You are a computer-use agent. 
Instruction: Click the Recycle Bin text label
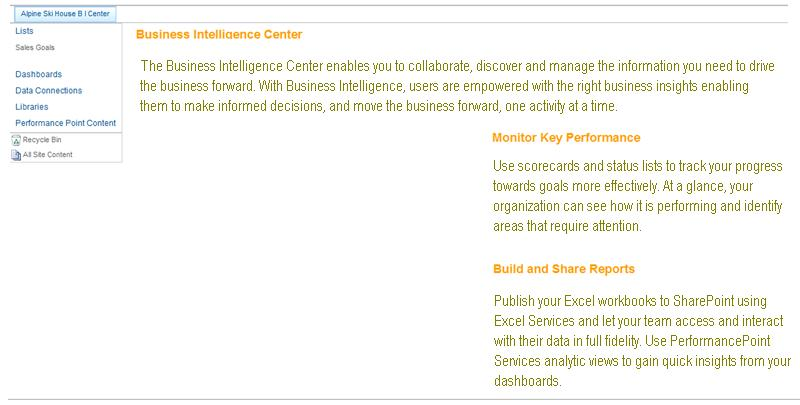coord(42,140)
